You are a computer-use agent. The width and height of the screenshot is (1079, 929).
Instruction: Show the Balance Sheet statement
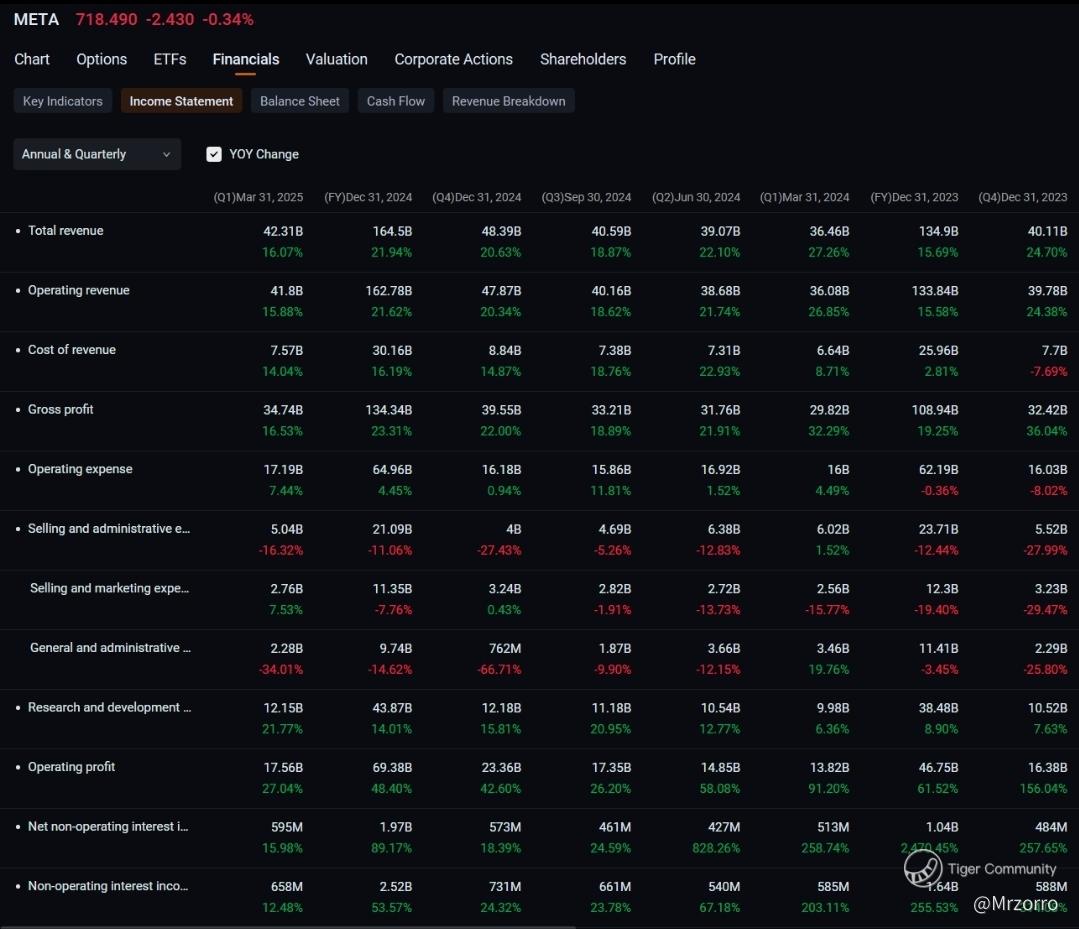tap(300, 101)
